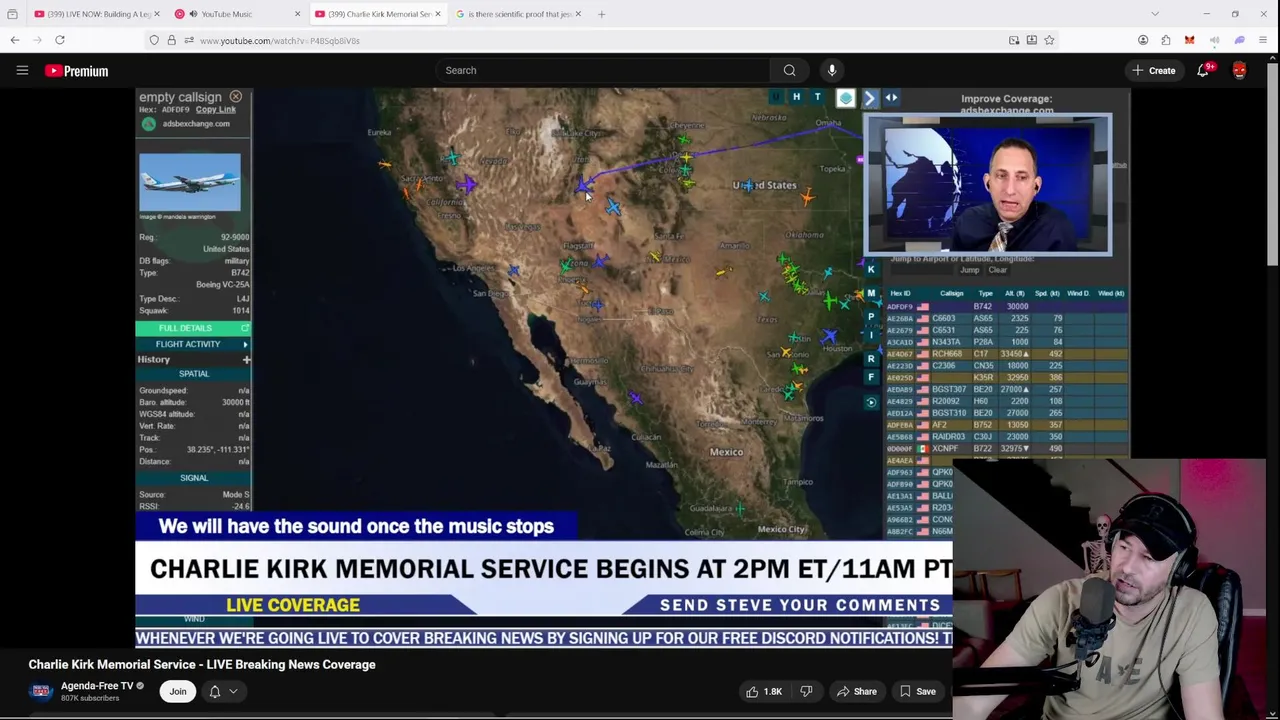Open tracking protection shield icon
The height and width of the screenshot is (720, 1280).
154,40
